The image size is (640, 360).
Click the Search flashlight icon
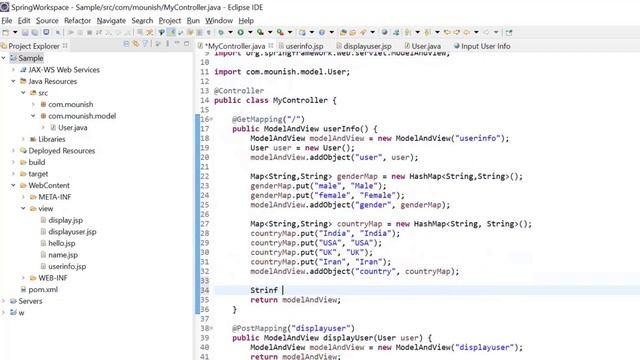[x=363, y=32]
